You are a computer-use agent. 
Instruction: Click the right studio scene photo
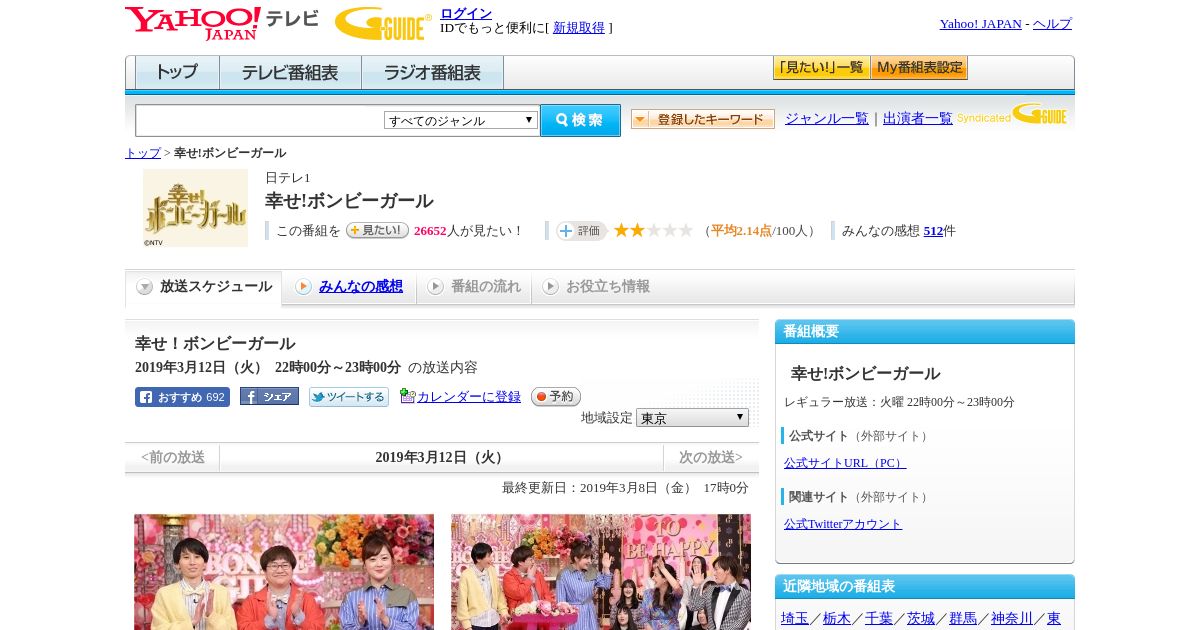point(601,572)
